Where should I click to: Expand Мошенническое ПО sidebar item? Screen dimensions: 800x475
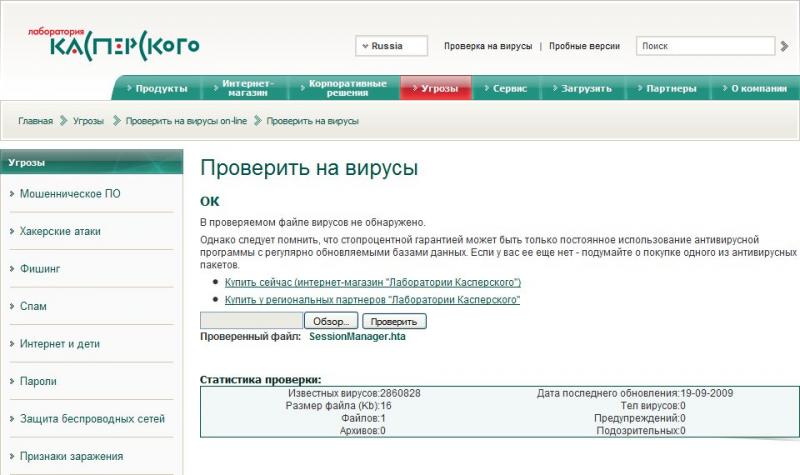point(70,194)
